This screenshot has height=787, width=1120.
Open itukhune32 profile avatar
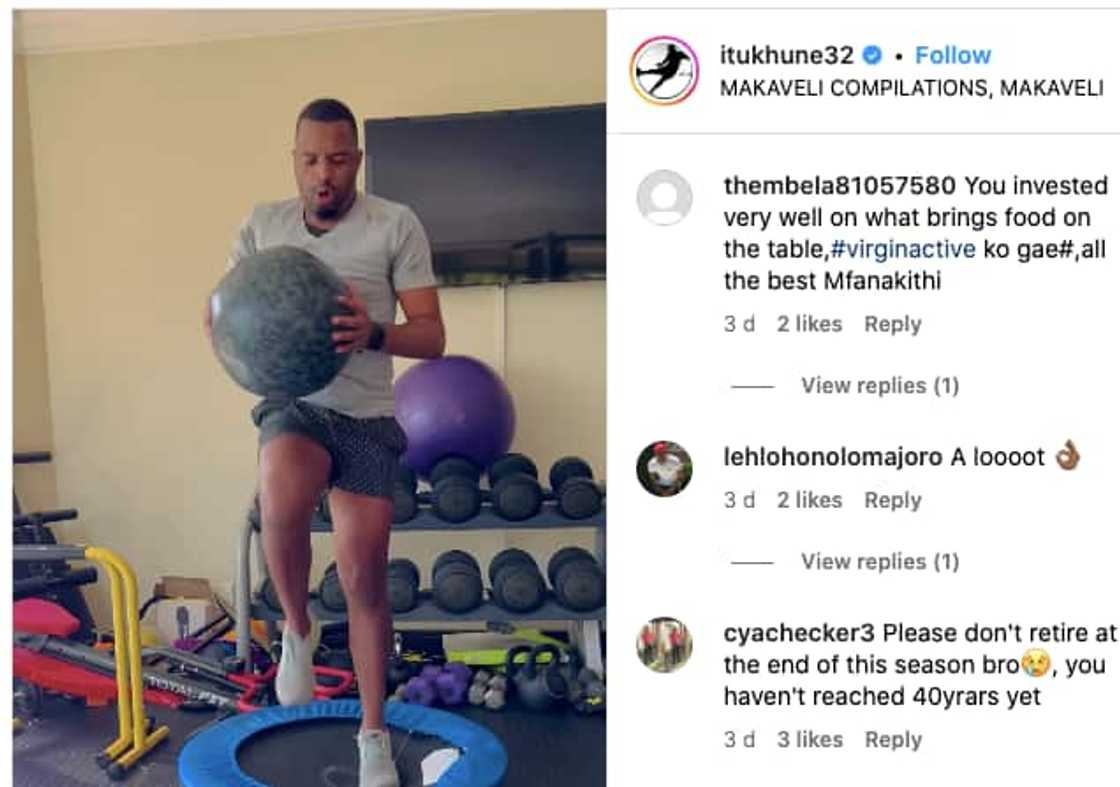click(664, 71)
